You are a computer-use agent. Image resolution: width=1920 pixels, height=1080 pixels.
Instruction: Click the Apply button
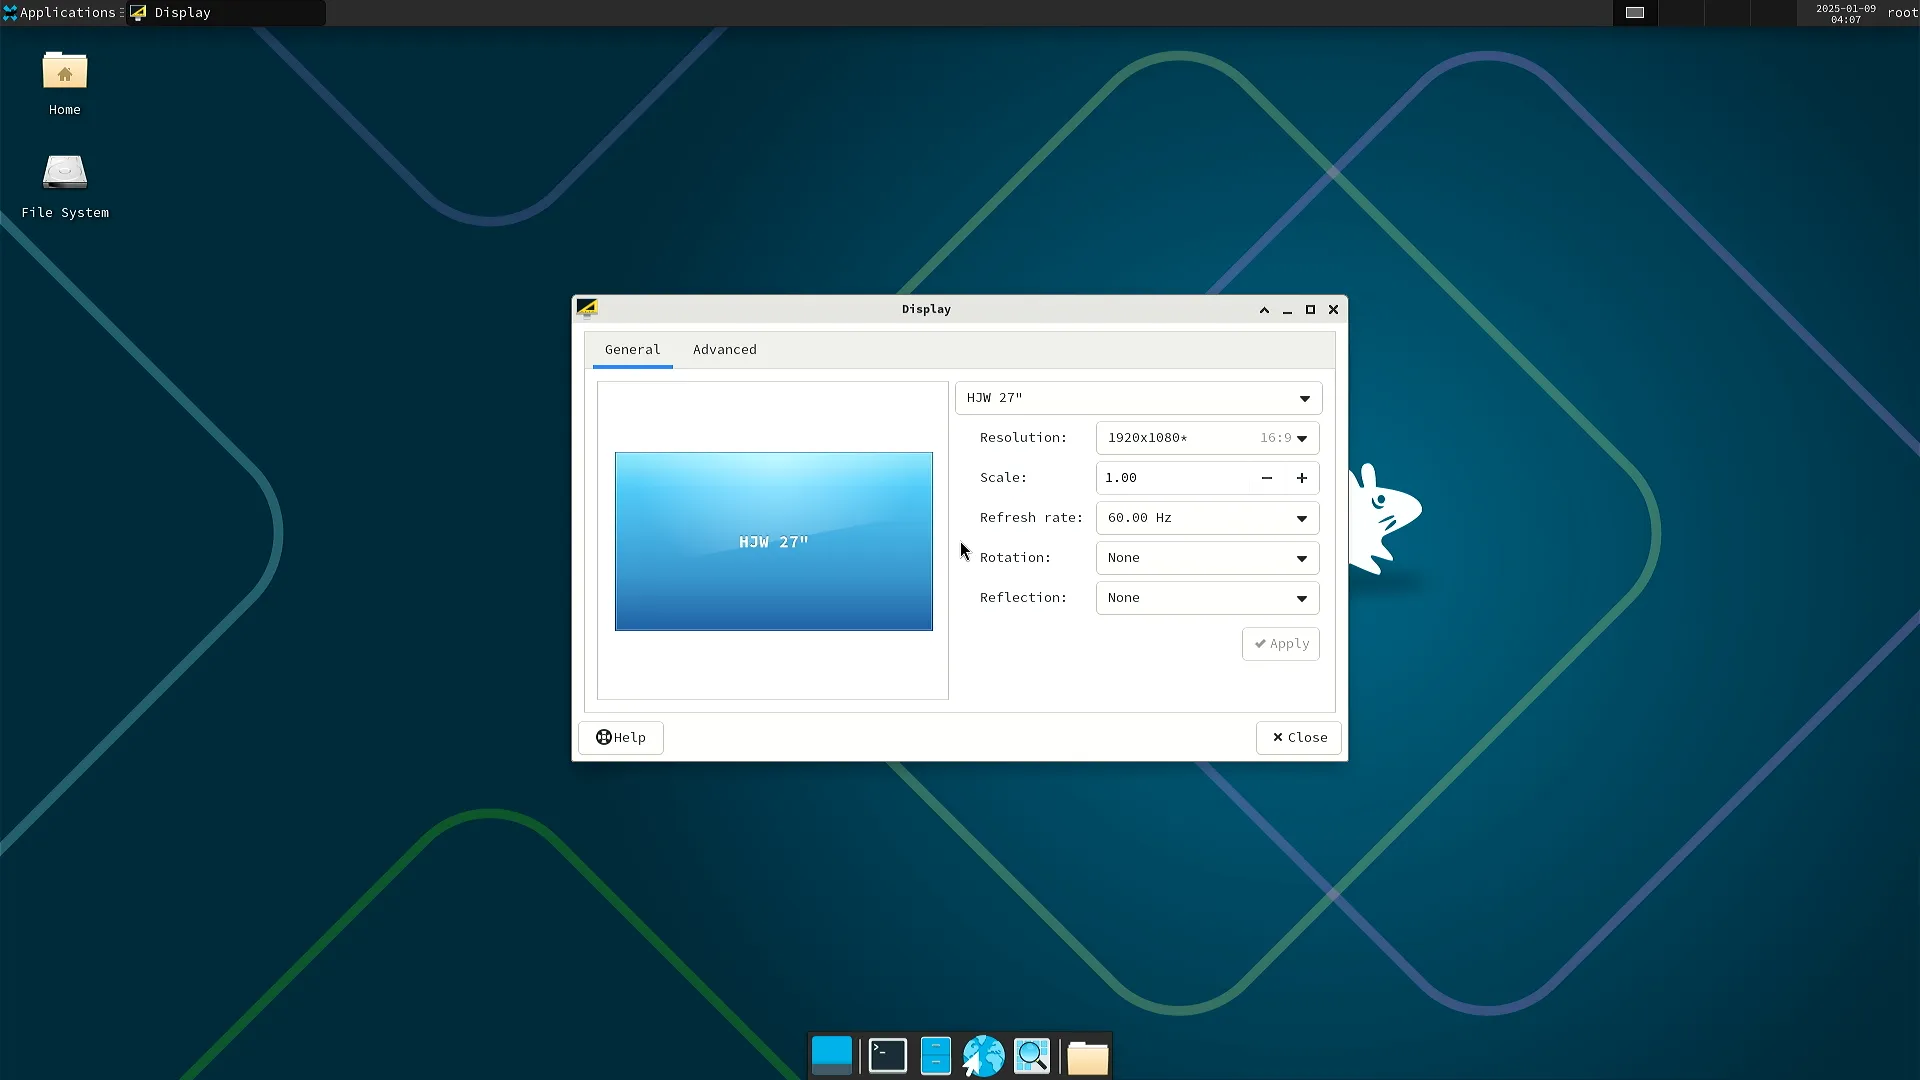click(1280, 643)
